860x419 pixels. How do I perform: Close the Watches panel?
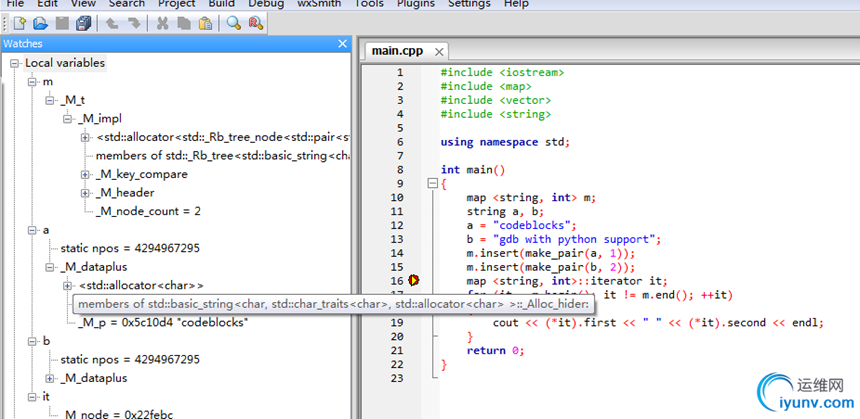pyautogui.click(x=342, y=44)
